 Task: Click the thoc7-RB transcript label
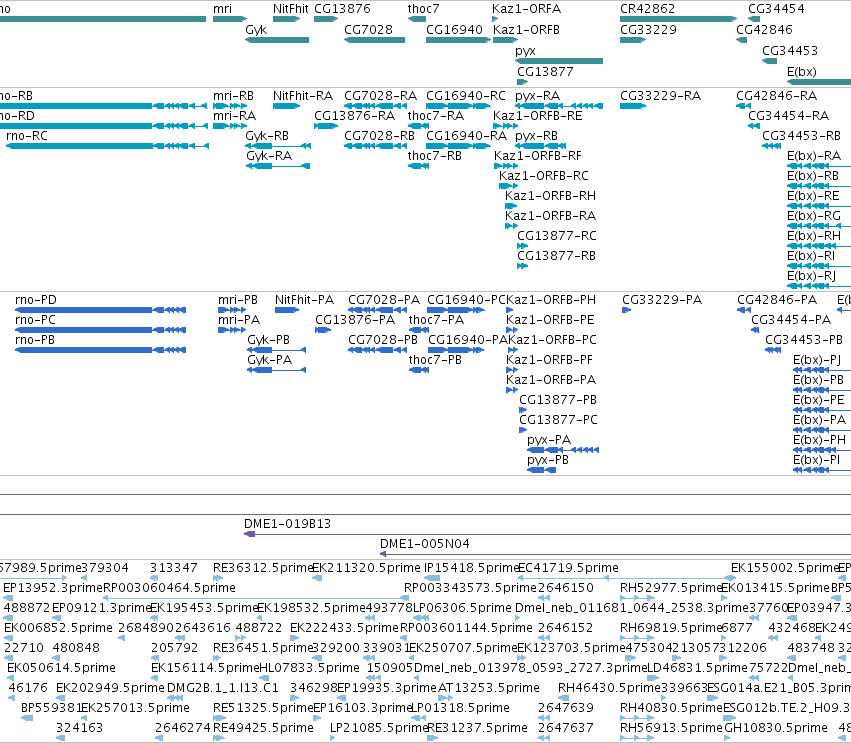(435, 156)
